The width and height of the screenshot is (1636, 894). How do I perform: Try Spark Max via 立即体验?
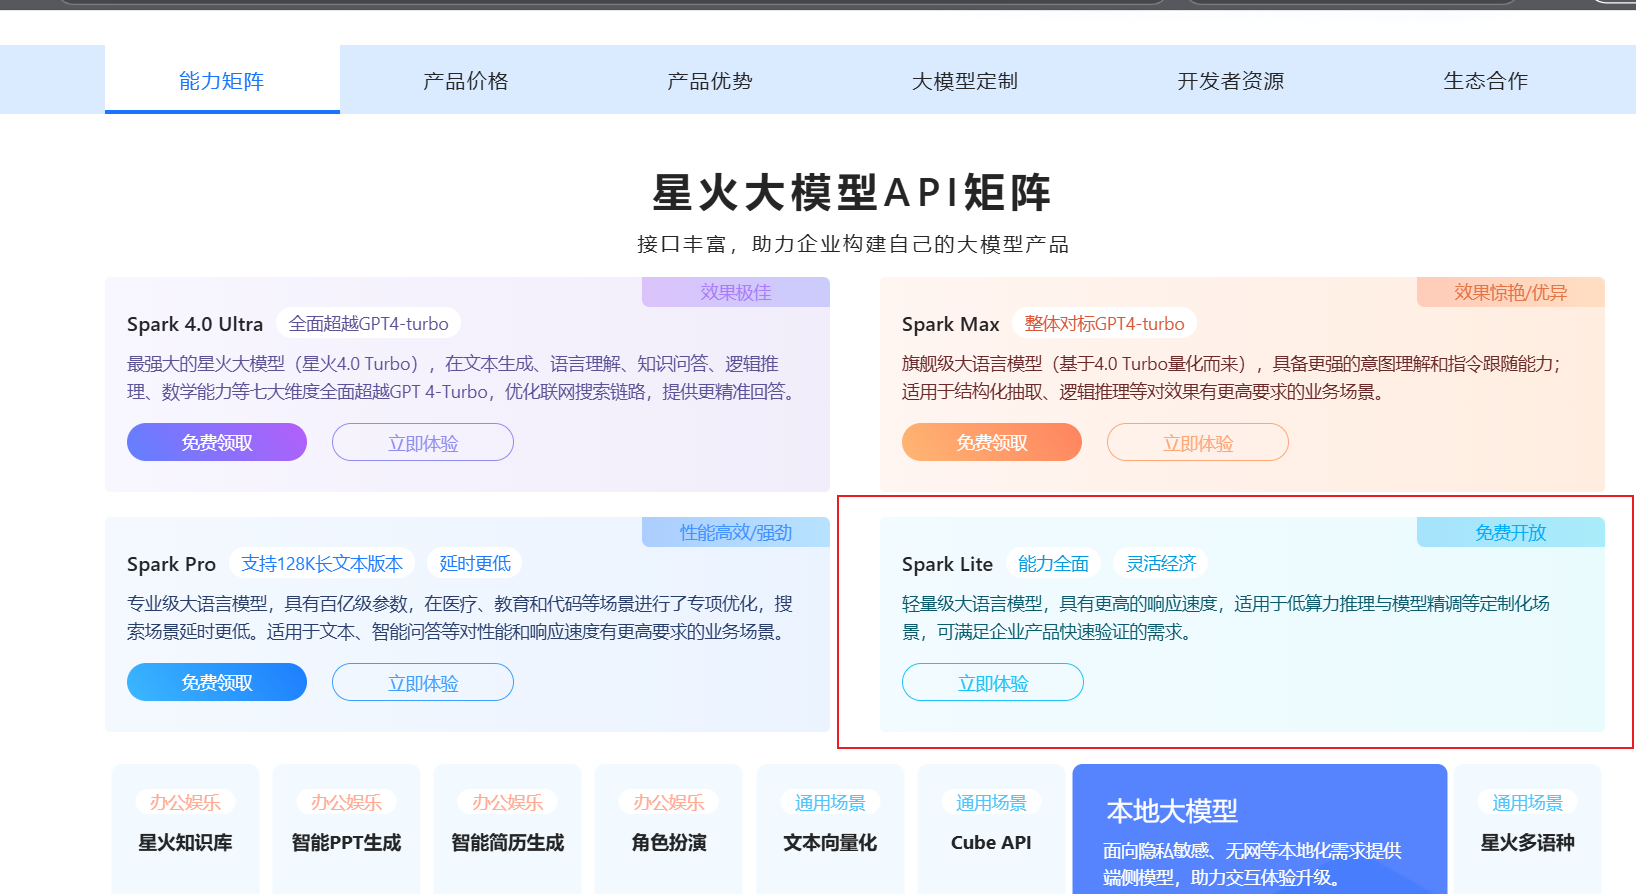(1198, 442)
